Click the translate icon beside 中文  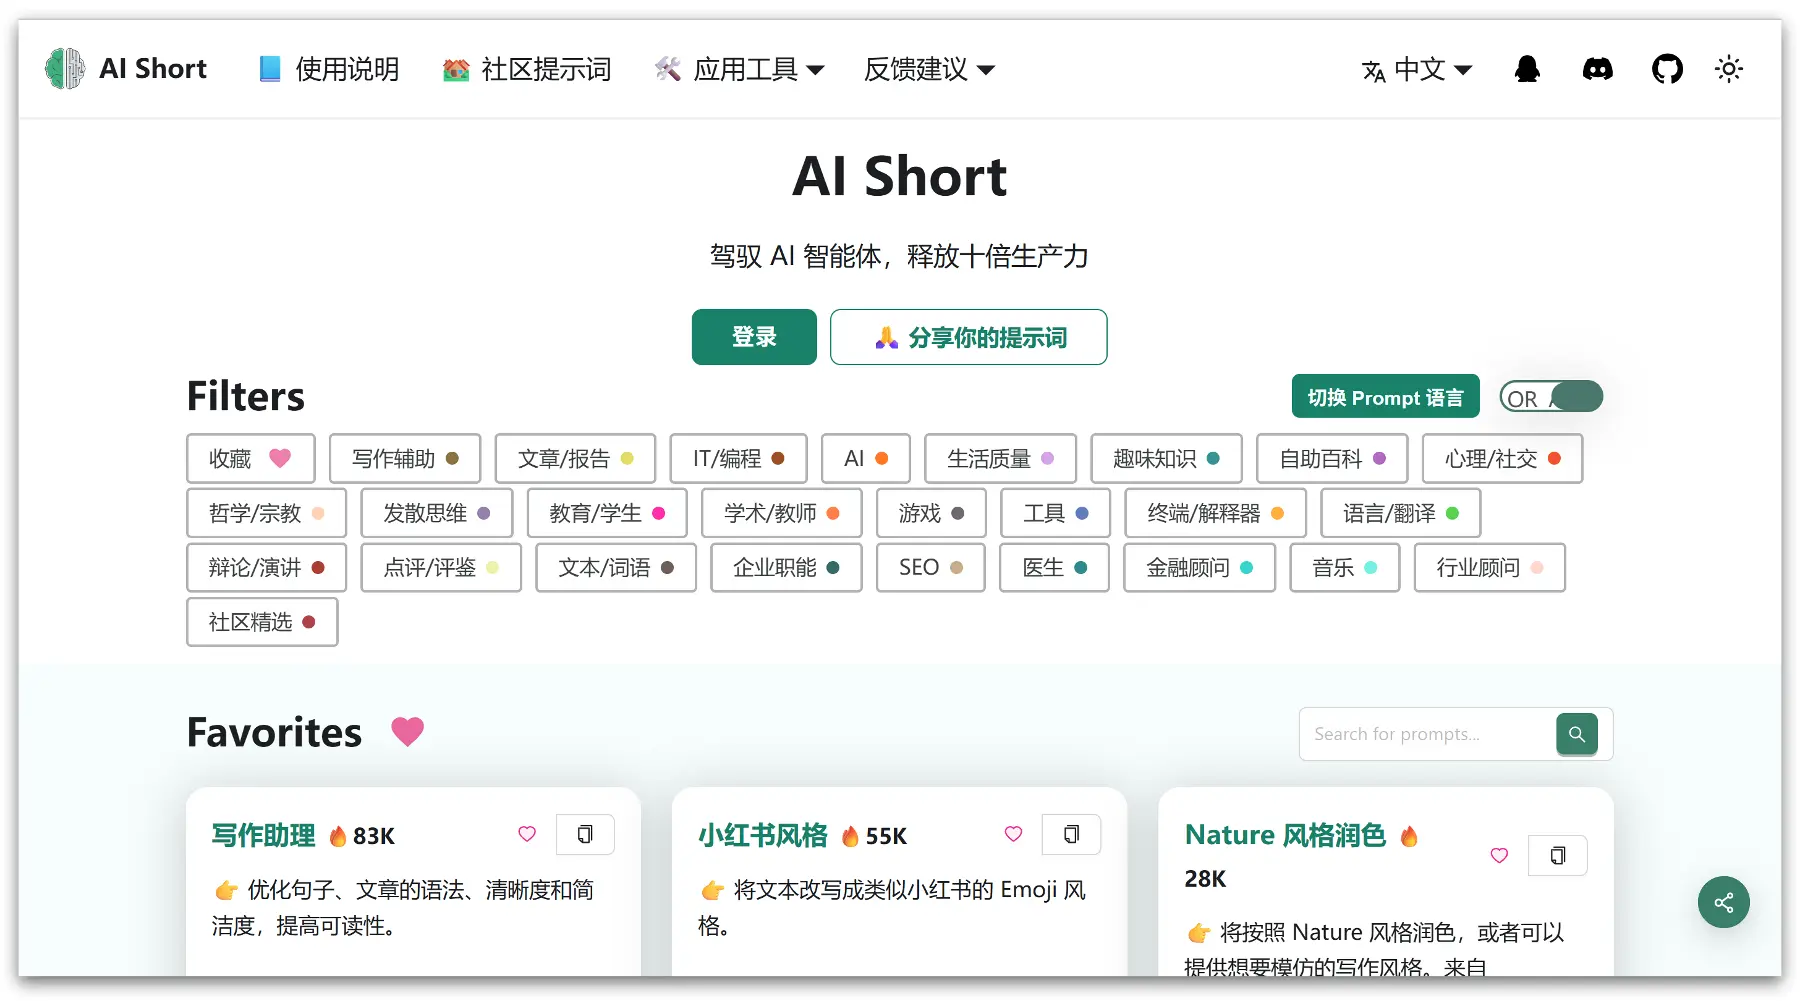pyautogui.click(x=1373, y=70)
